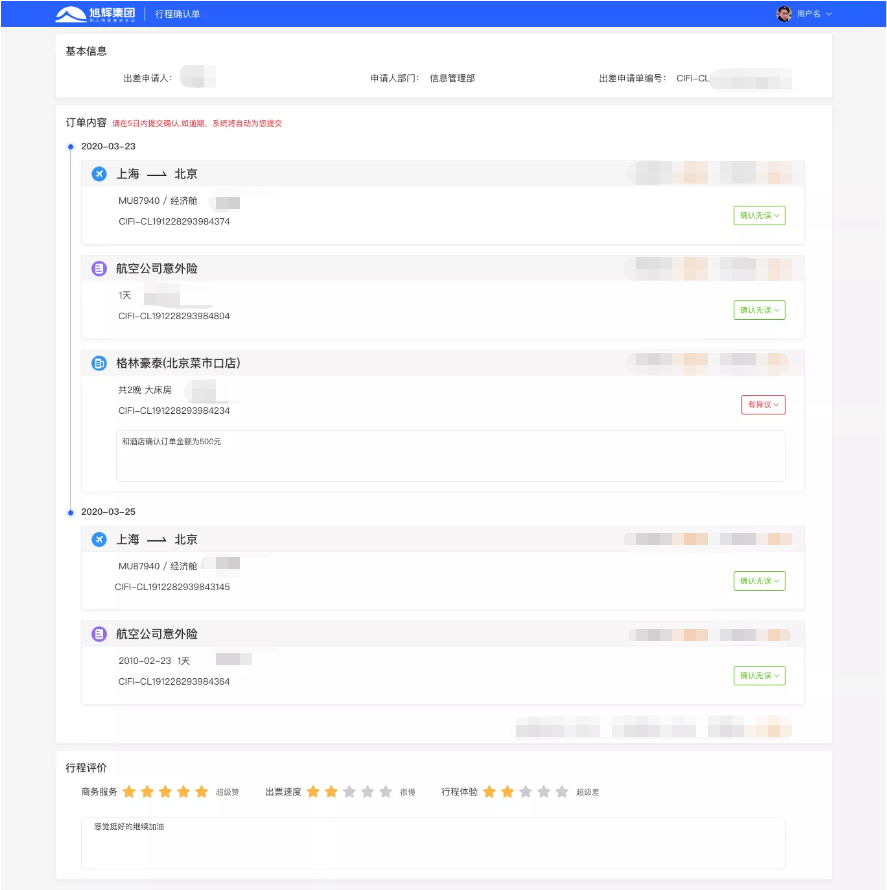Click insurance icon under 2020-03-23 section

click(x=99, y=269)
